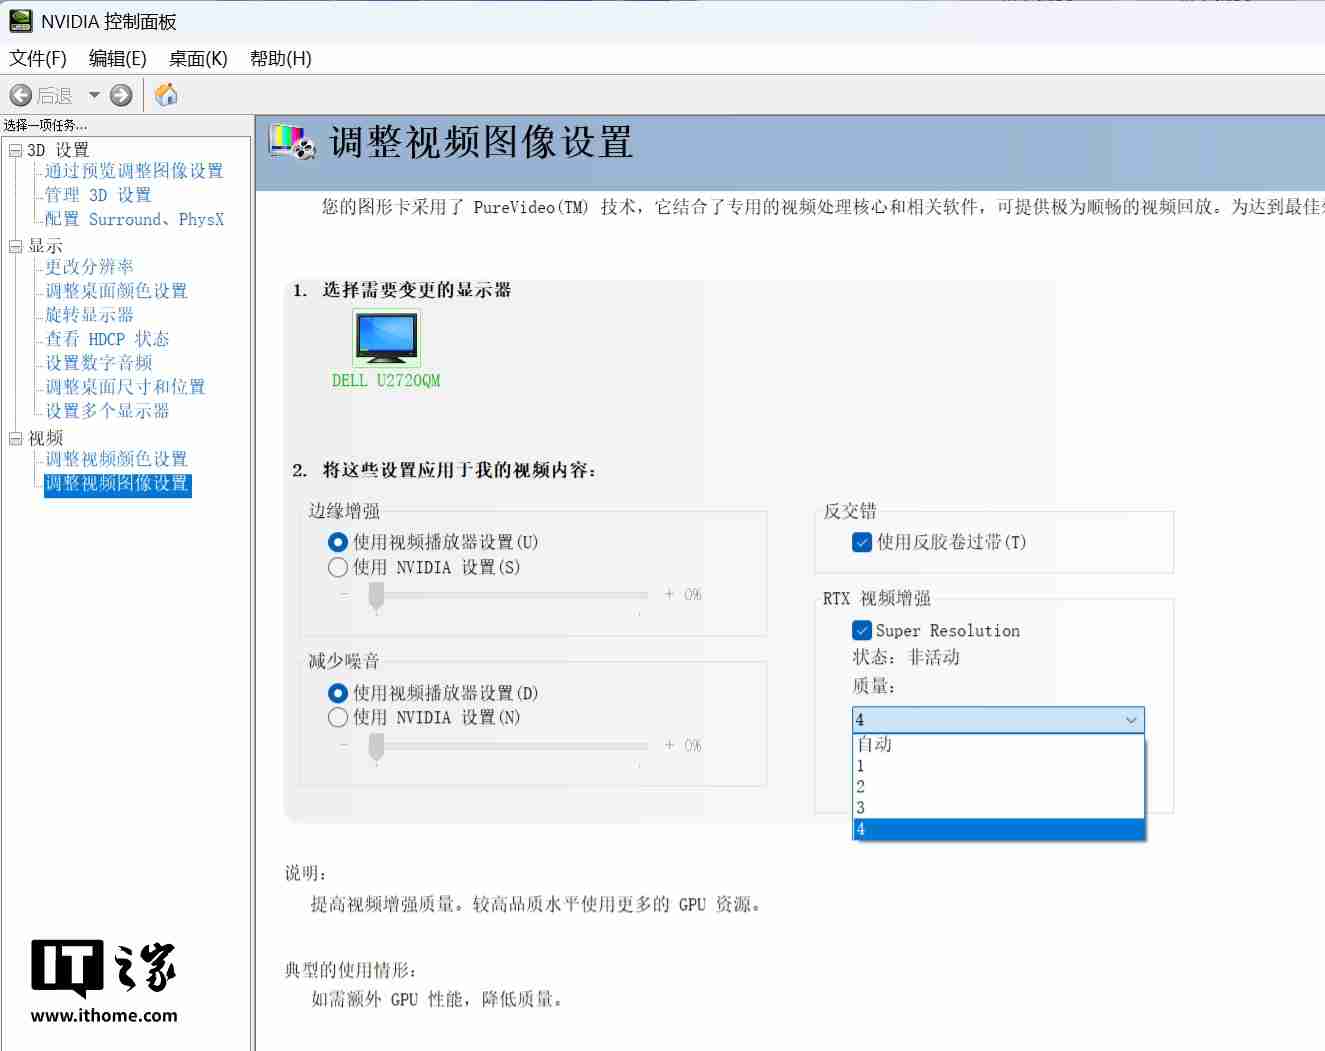
Task: Click the 减少噪音 slider handle
Action: coord(377,745)
